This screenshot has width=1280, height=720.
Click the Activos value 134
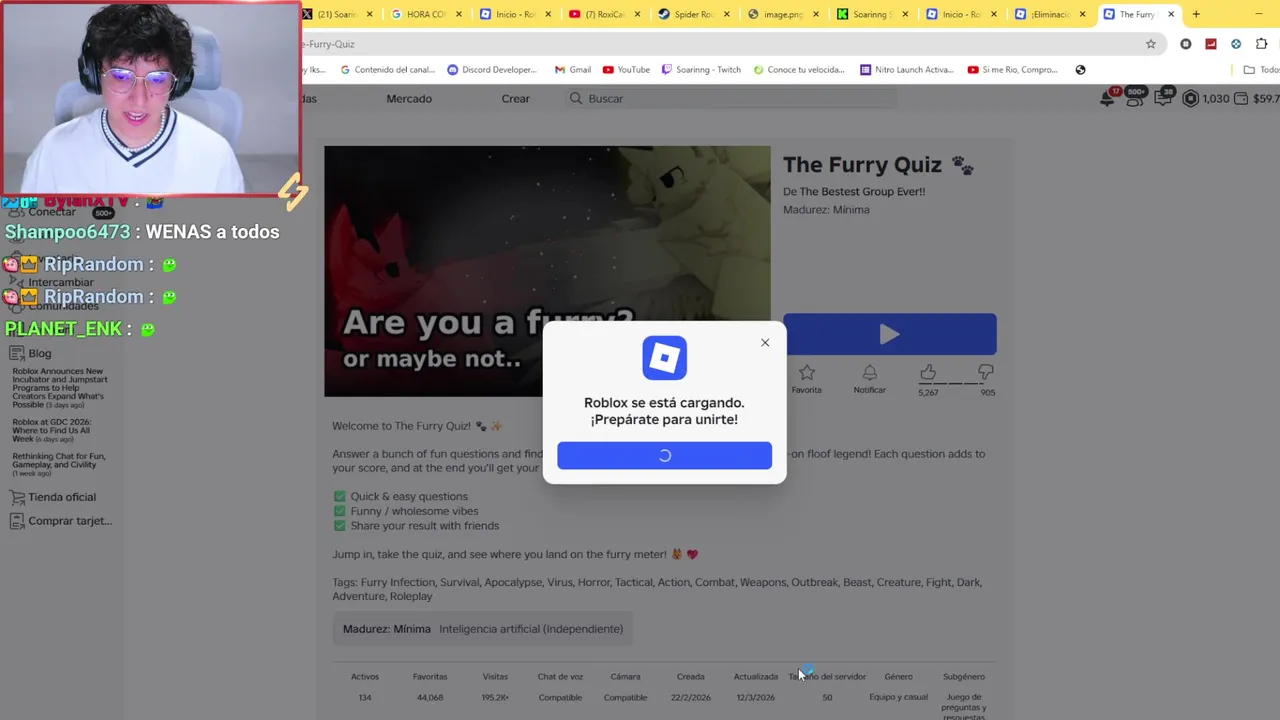365,697
